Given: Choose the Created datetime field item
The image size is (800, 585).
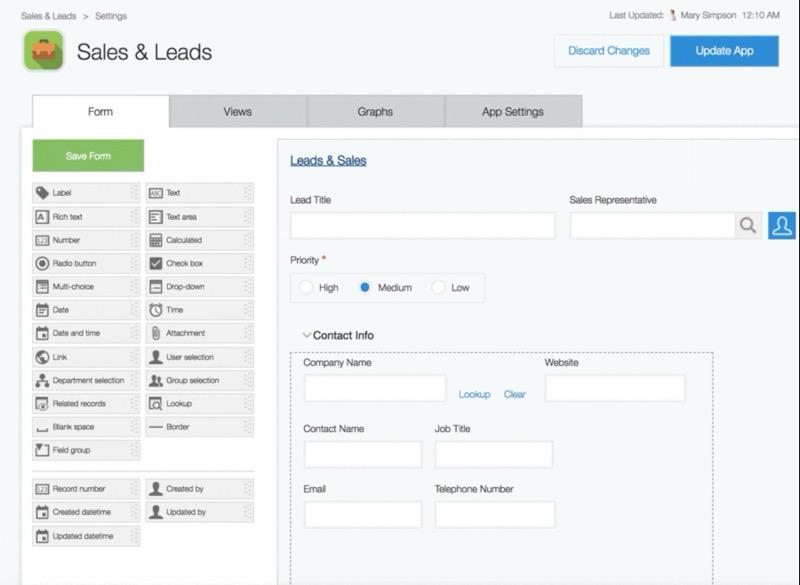Looking at the screenshot, I should (86, 512).
